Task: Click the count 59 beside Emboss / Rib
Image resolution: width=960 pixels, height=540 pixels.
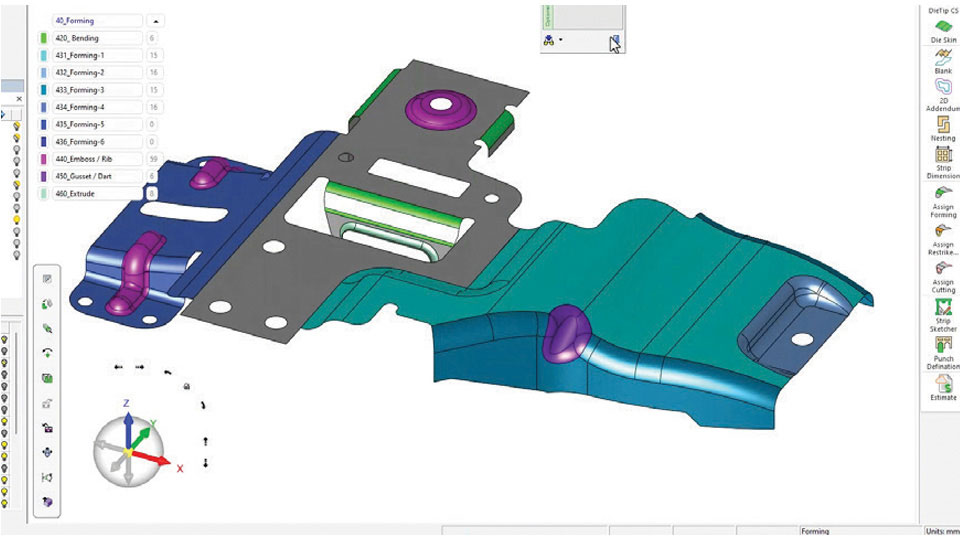Action: point(153,159)
